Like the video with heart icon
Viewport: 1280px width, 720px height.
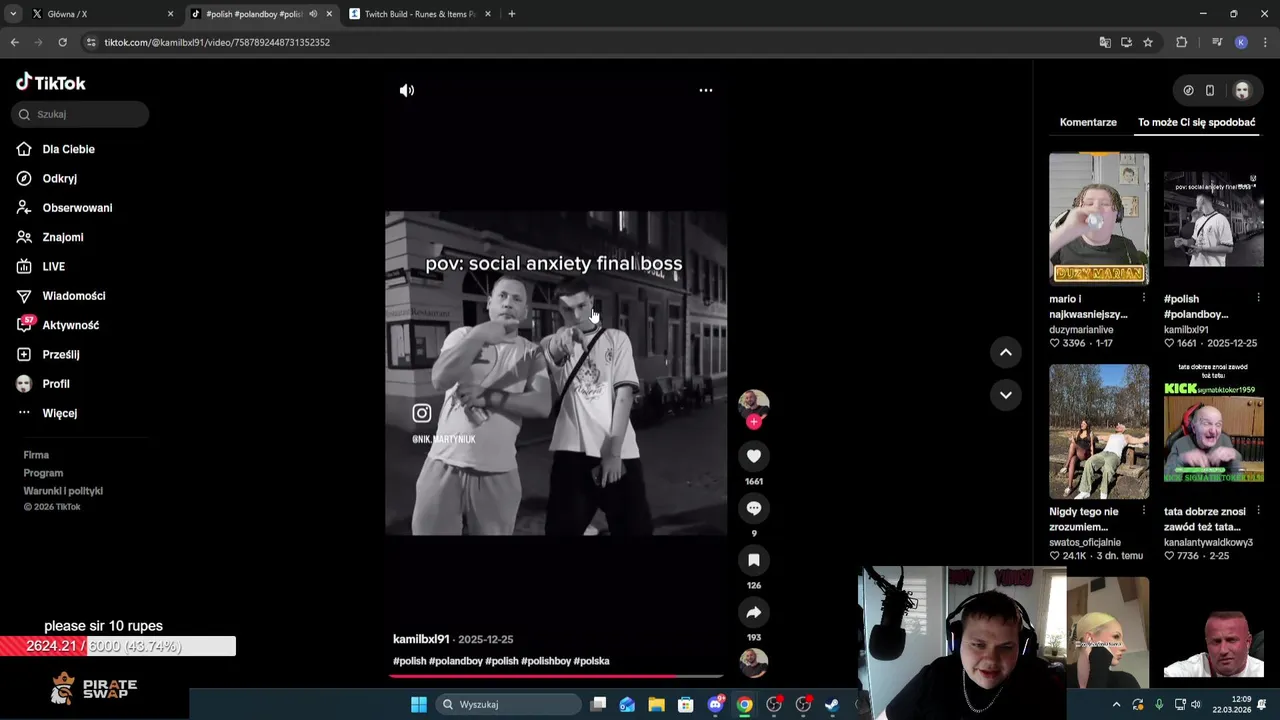[754, 456]
